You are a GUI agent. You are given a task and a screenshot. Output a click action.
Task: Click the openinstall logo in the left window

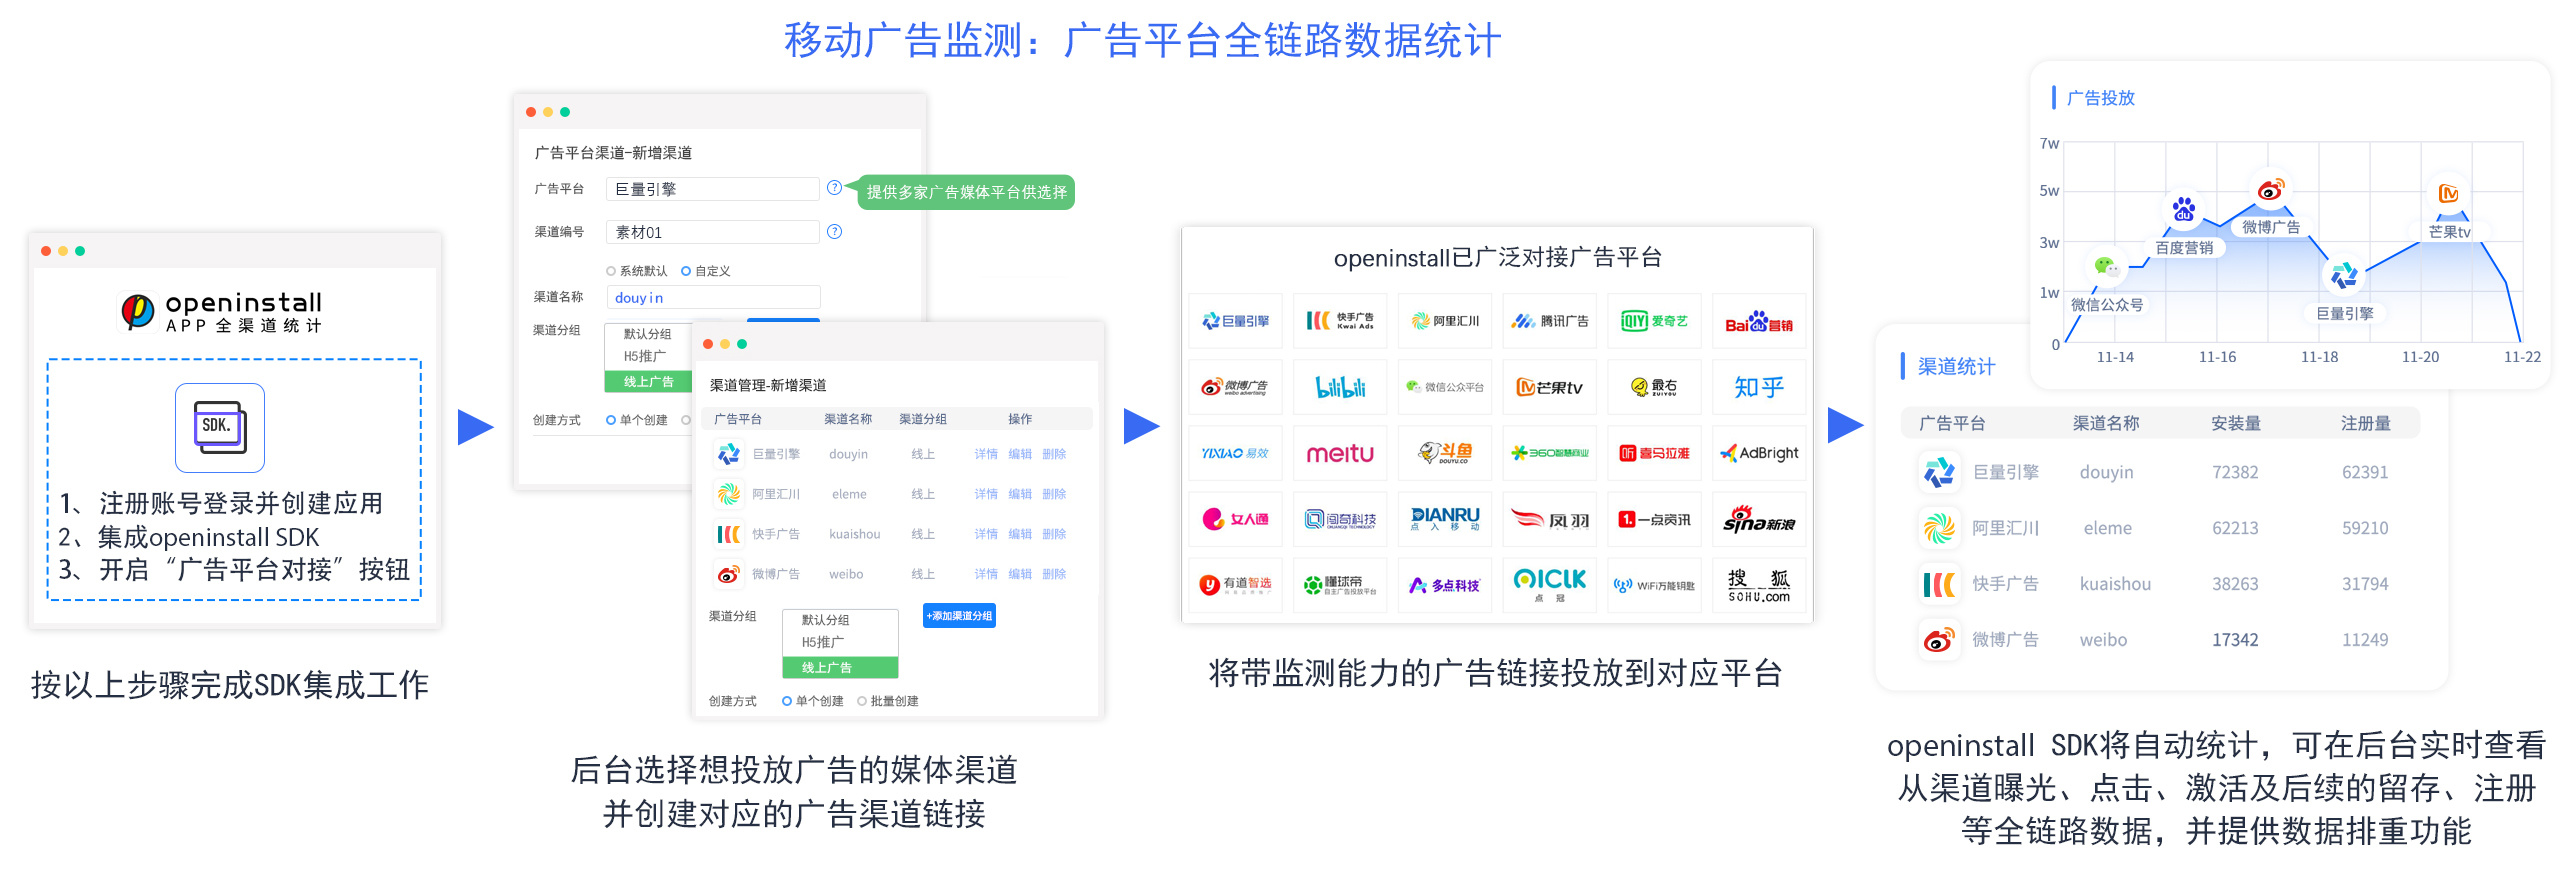[220, 311]
